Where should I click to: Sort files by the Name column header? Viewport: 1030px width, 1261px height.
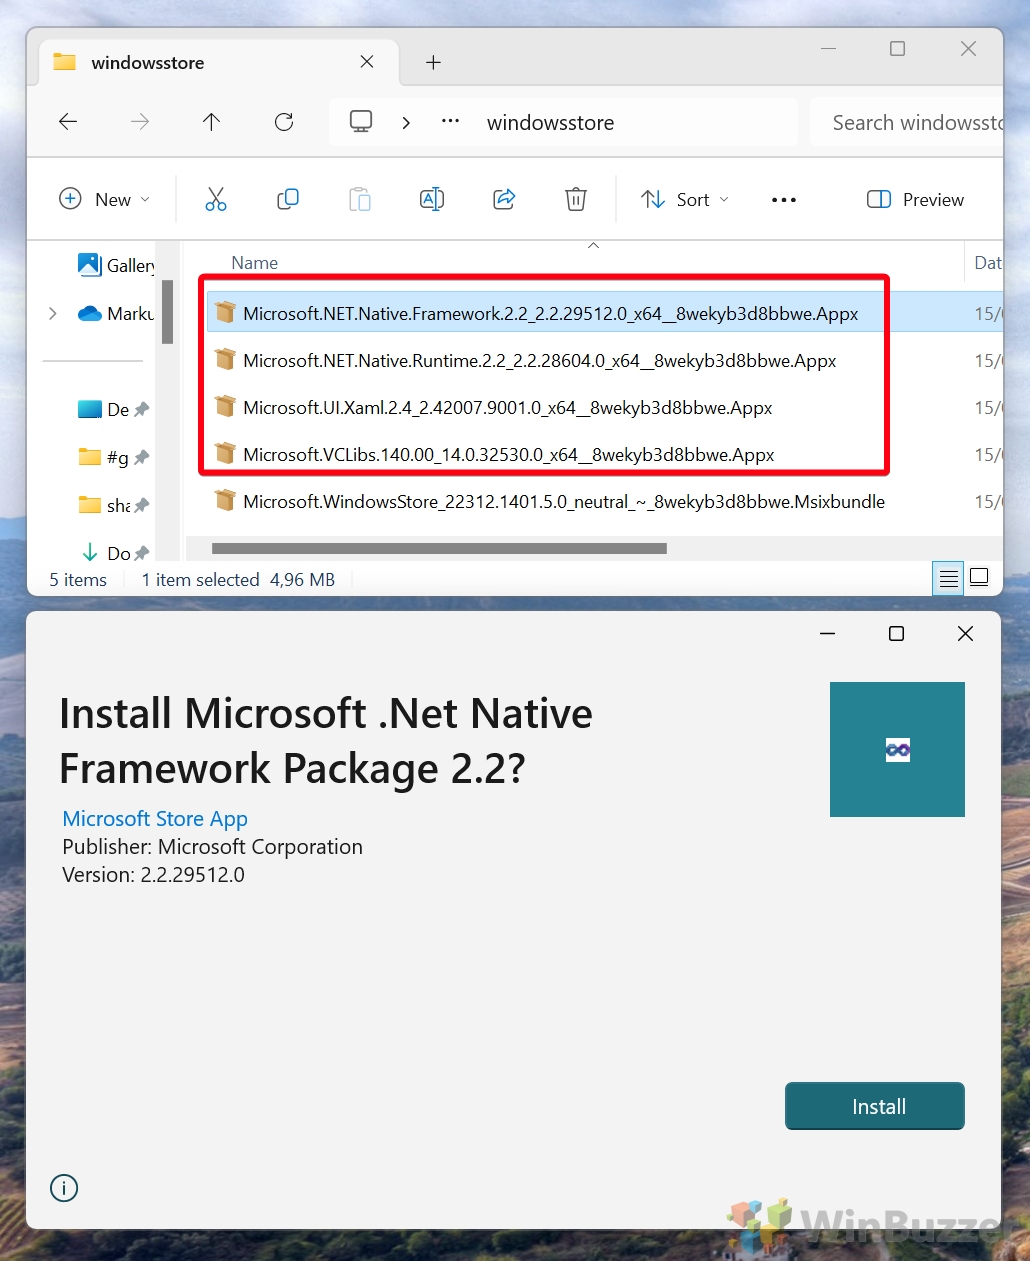pyautogui.click(x=255, y=263)
